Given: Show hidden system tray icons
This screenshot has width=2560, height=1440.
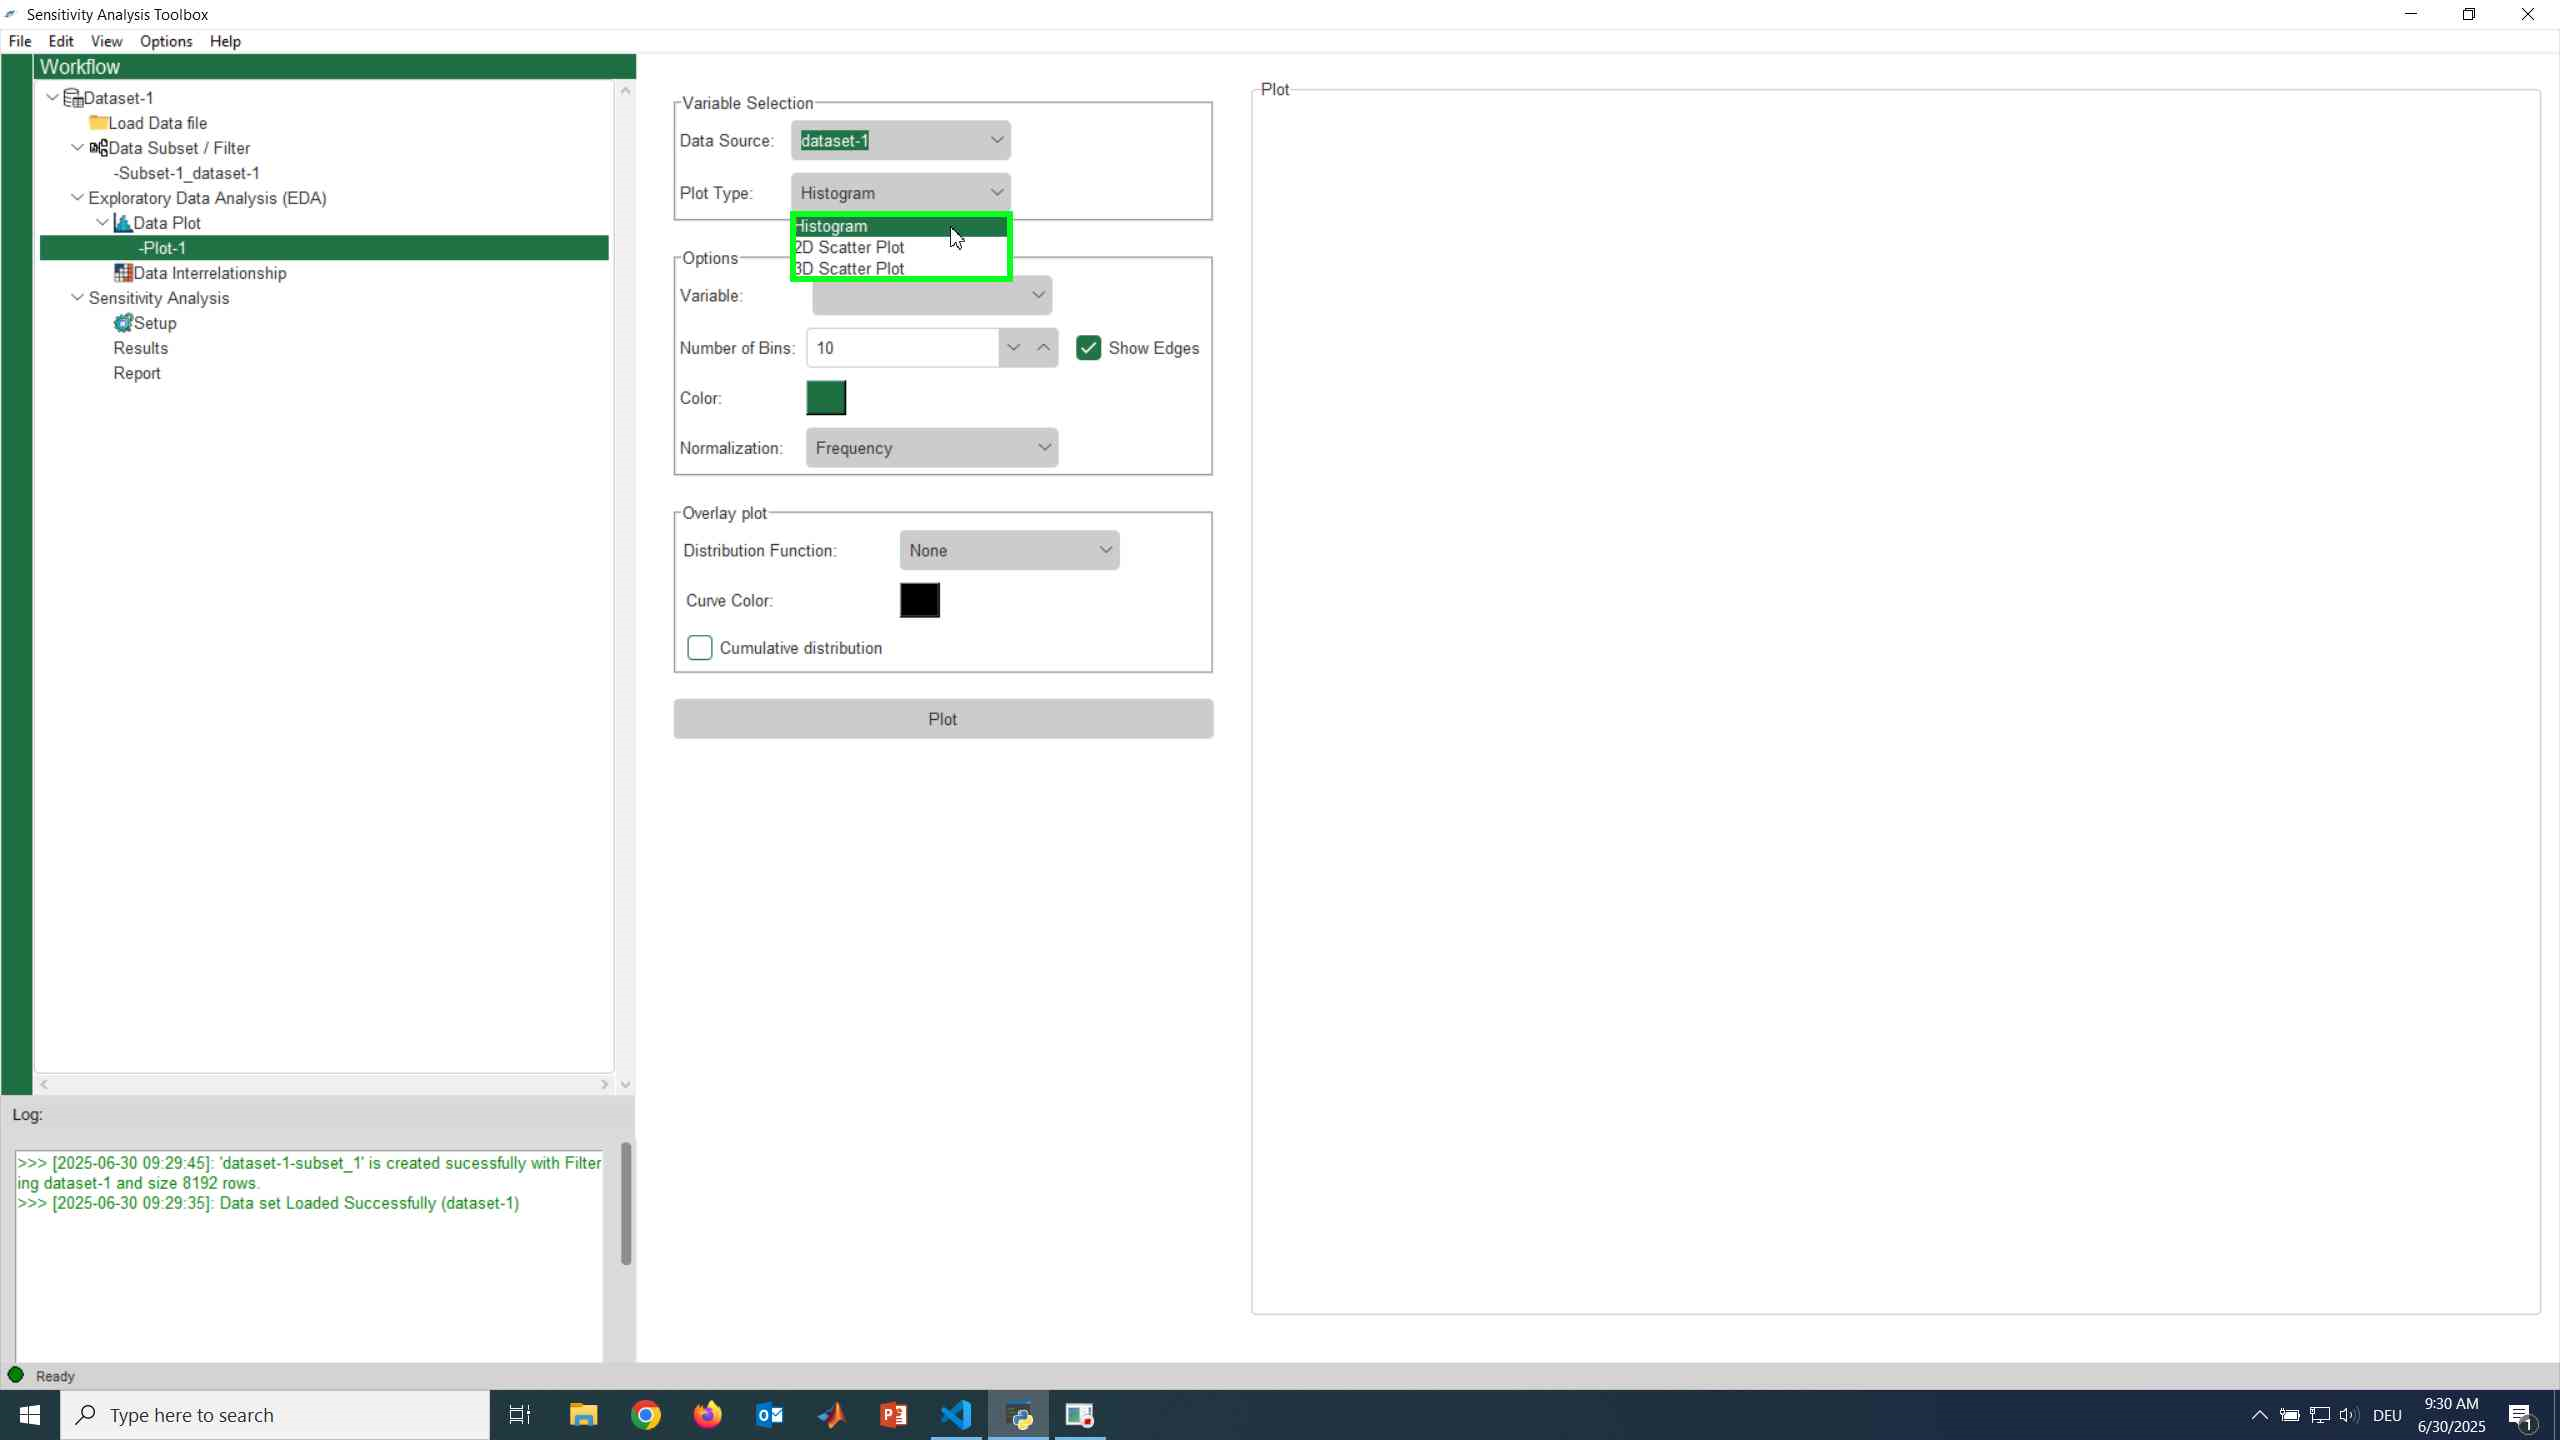Looking at the screenshot, I should tap(2259, 1415).
